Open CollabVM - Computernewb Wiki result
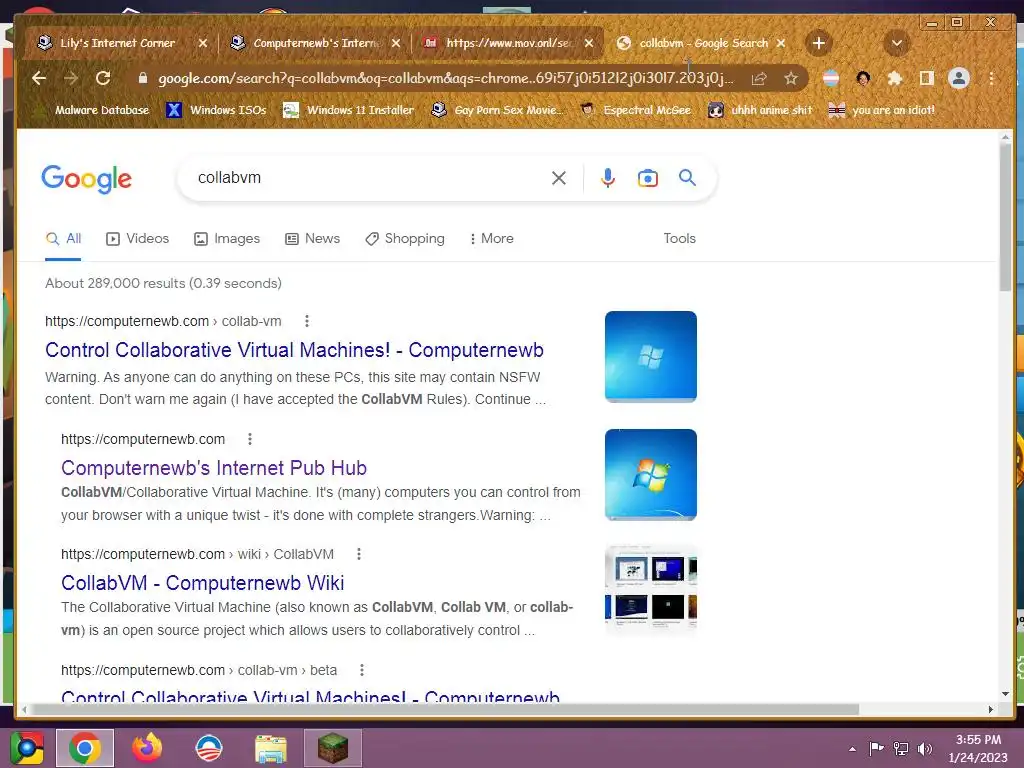The height and width of the screenshot is (768, 1024). click(202, 583)
